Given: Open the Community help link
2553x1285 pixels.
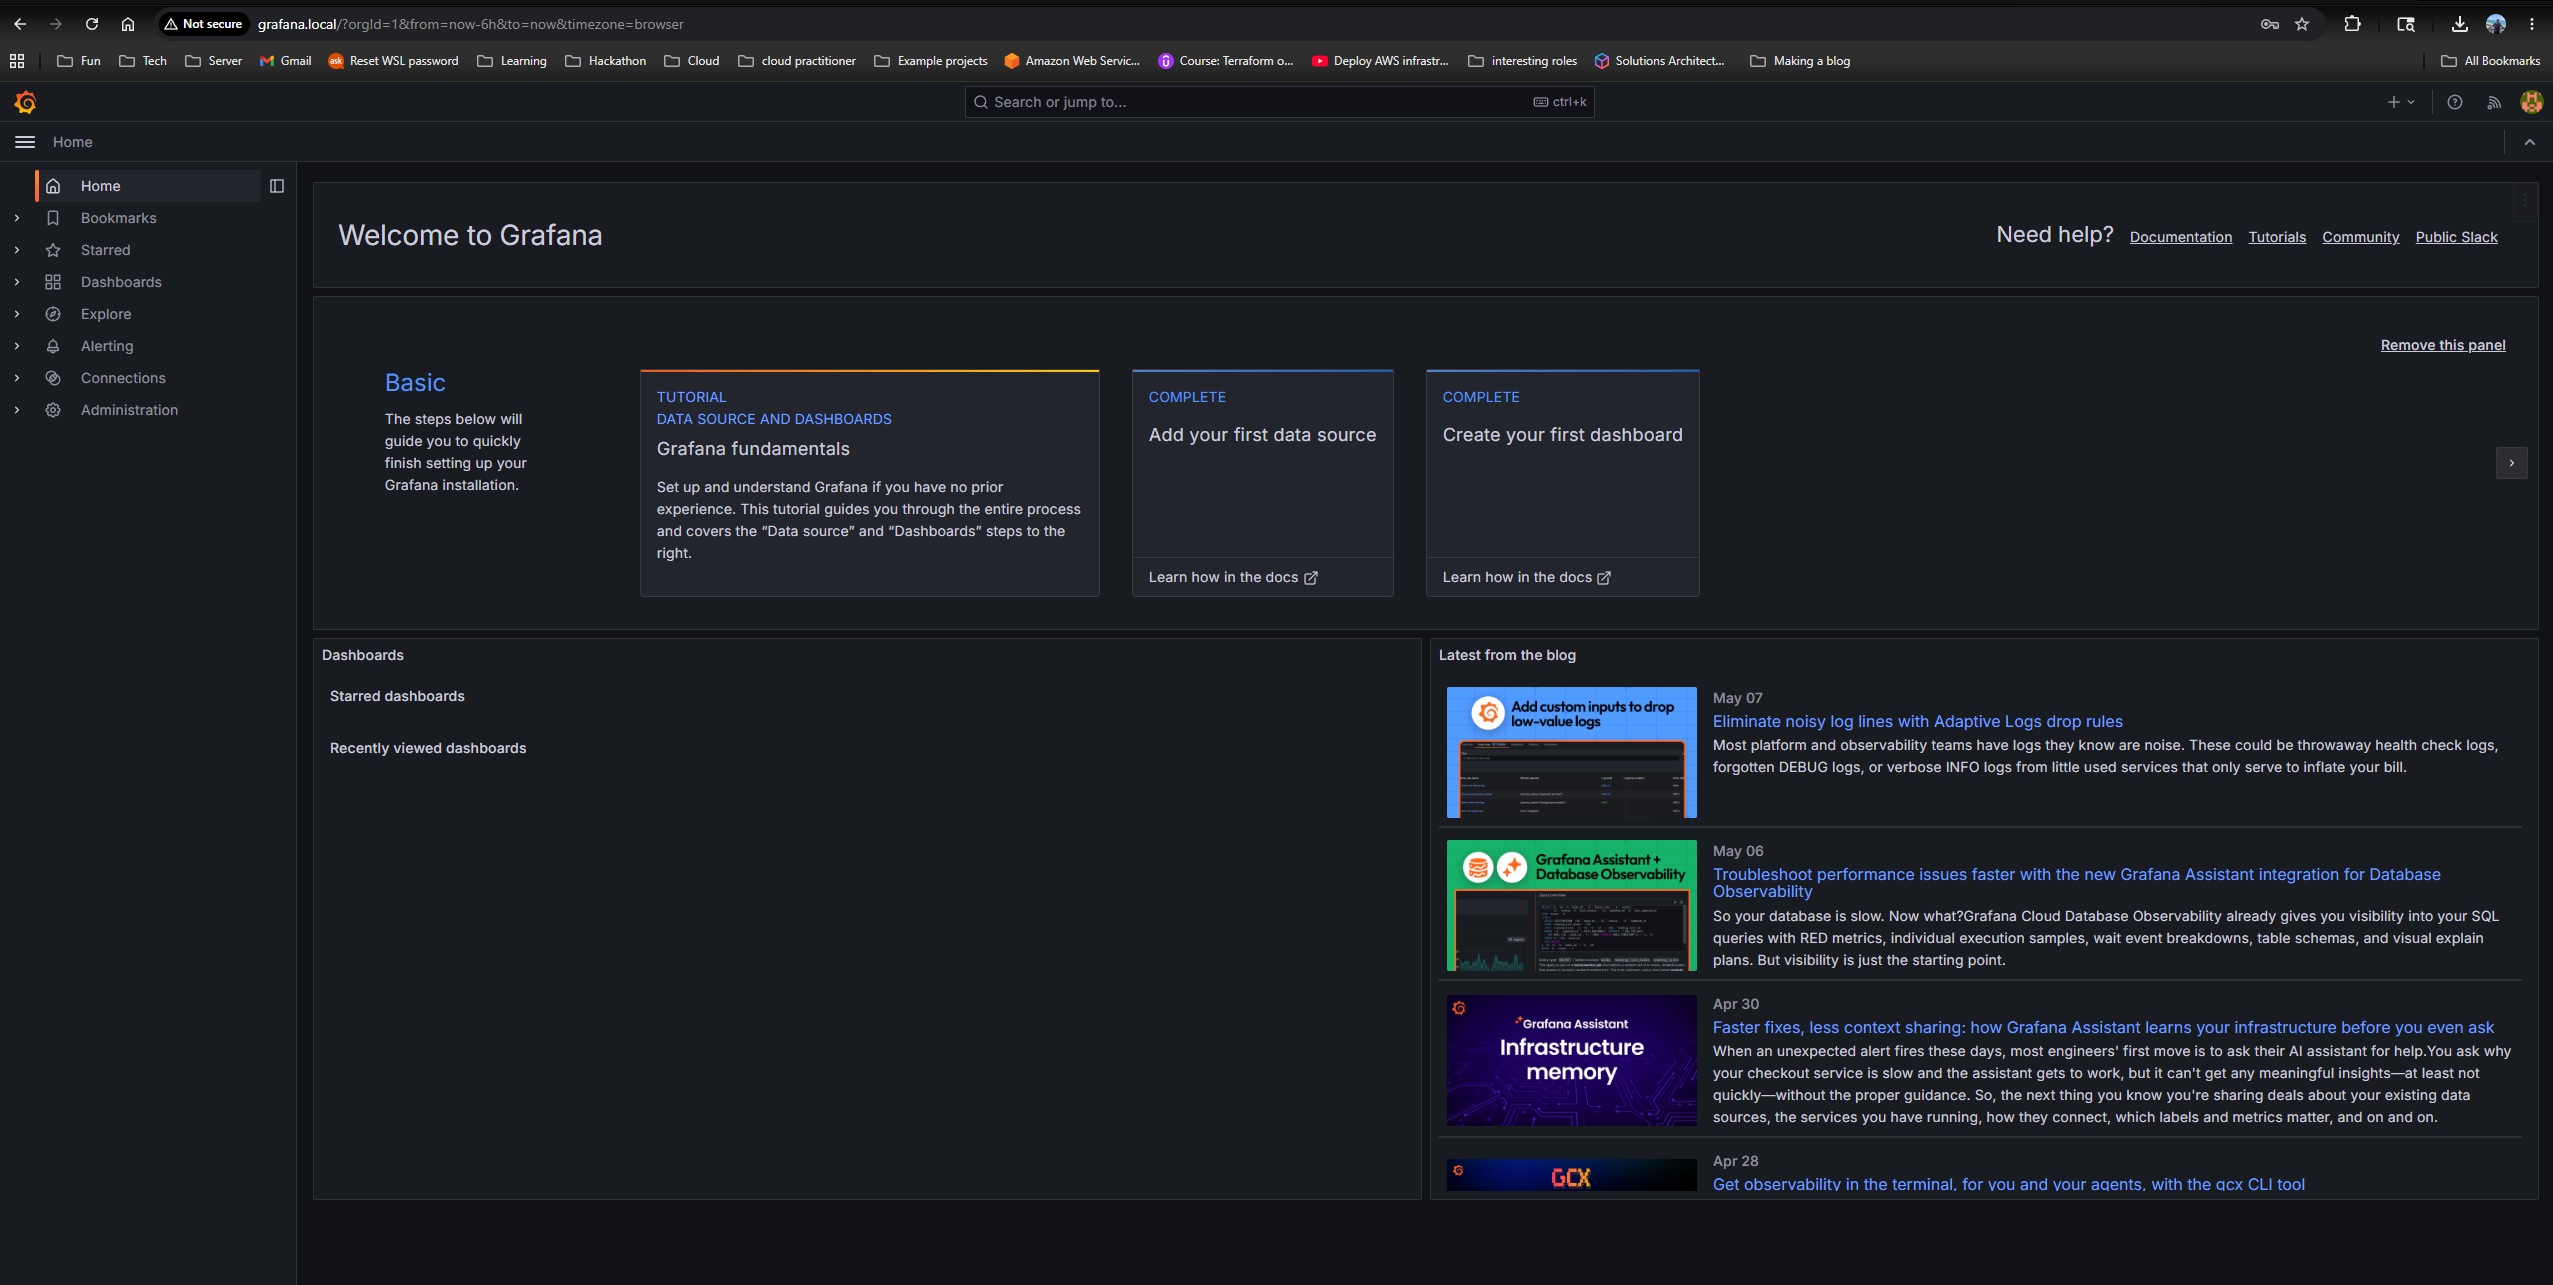Looking at the screenshot, I should pos(2360,237).
